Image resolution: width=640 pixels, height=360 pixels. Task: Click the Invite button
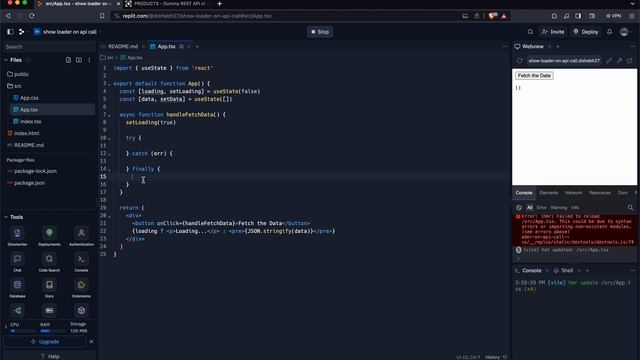[x=553, y=32]
